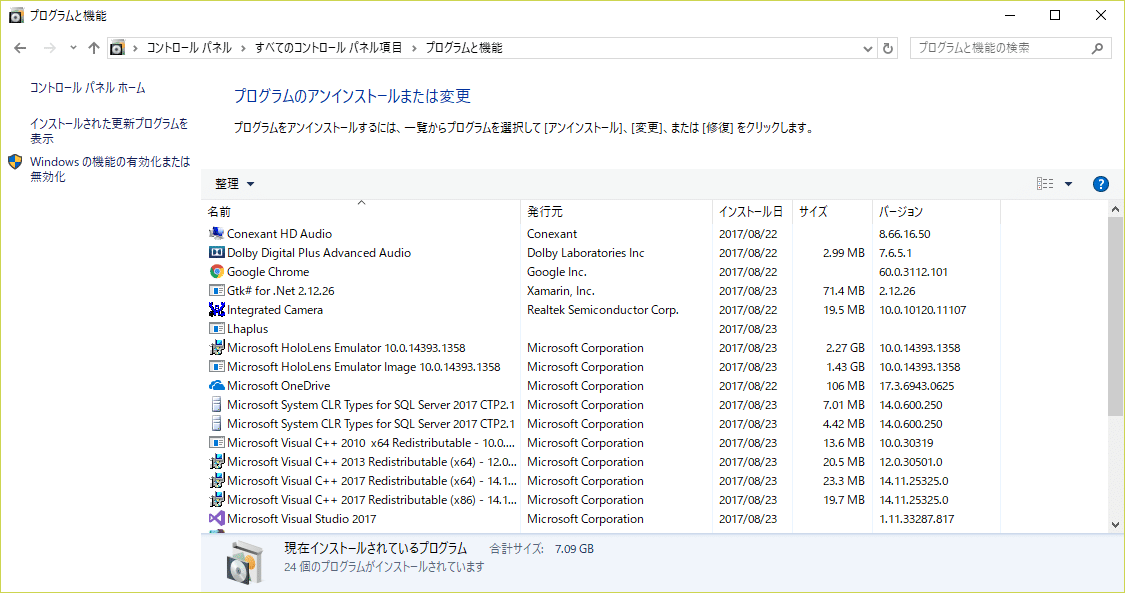Sort by the 名前 column header
1125x593 pixels.
(x=361, y=212)
